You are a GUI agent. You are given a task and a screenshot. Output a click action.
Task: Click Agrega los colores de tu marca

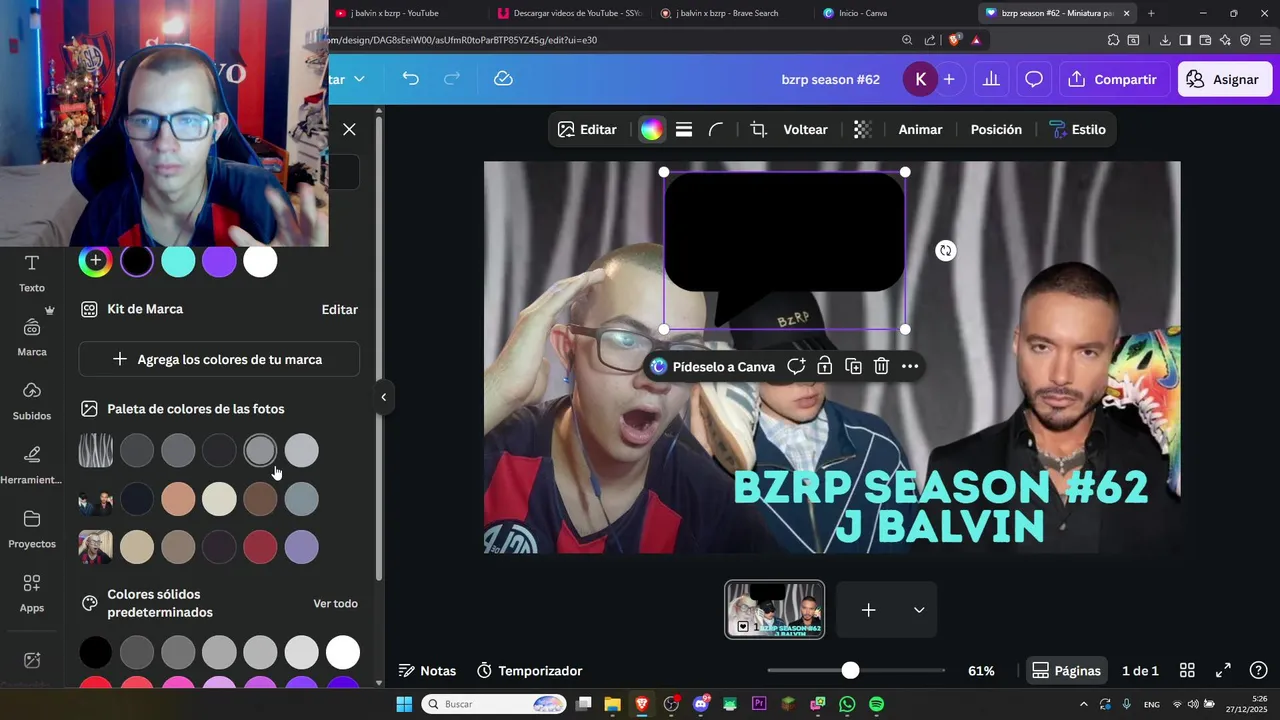pyautogui.click(x=219, y=359)
